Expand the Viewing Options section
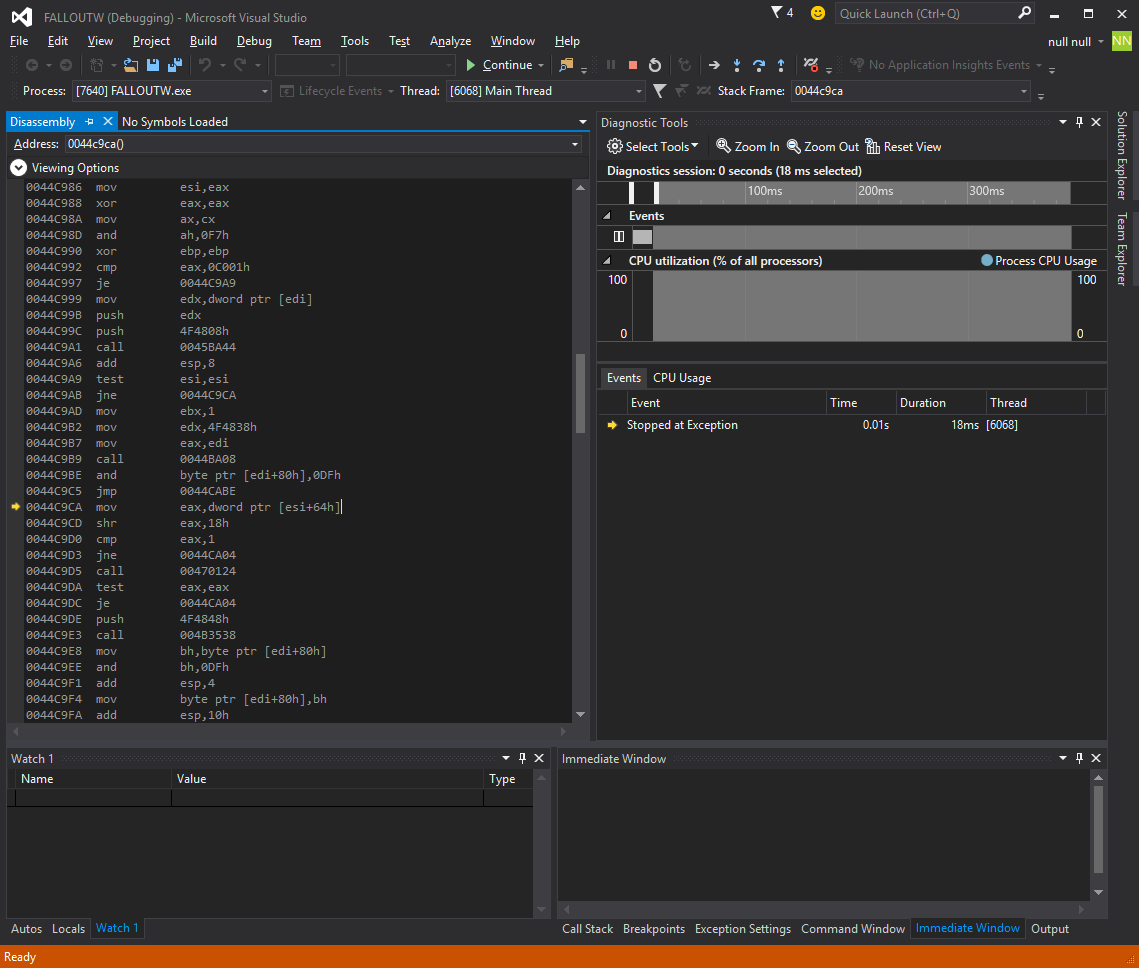 tap(18, 168)
